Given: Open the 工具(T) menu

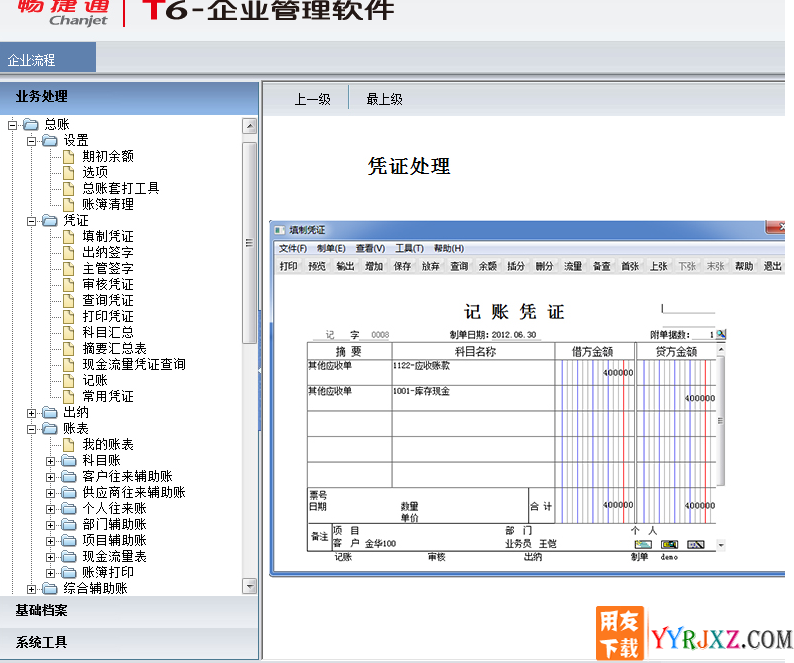Looking at the screenshot, I should point(410,248).
